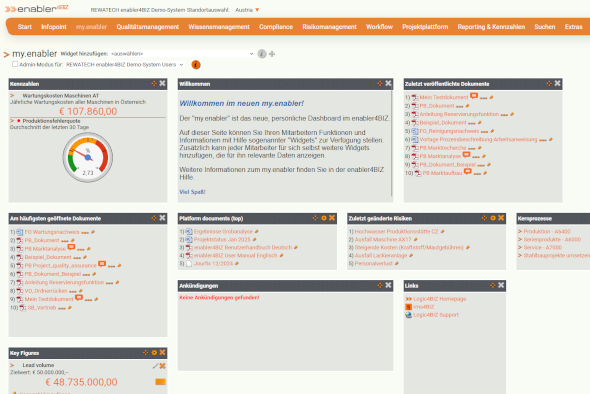This screenshot has height=394, width=590.
Task: Open settings gear of Zuletzt geänderte Risiken widget
Action: coord(493,218)
